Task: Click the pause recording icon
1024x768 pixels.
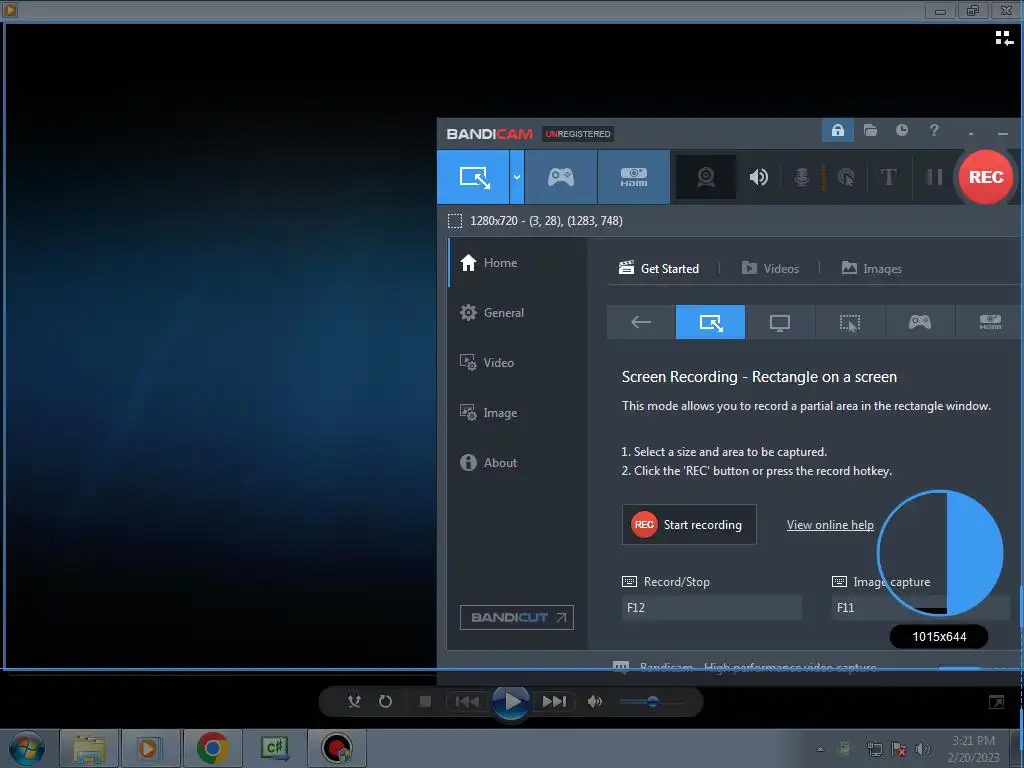Action: (x=934, y=177)
